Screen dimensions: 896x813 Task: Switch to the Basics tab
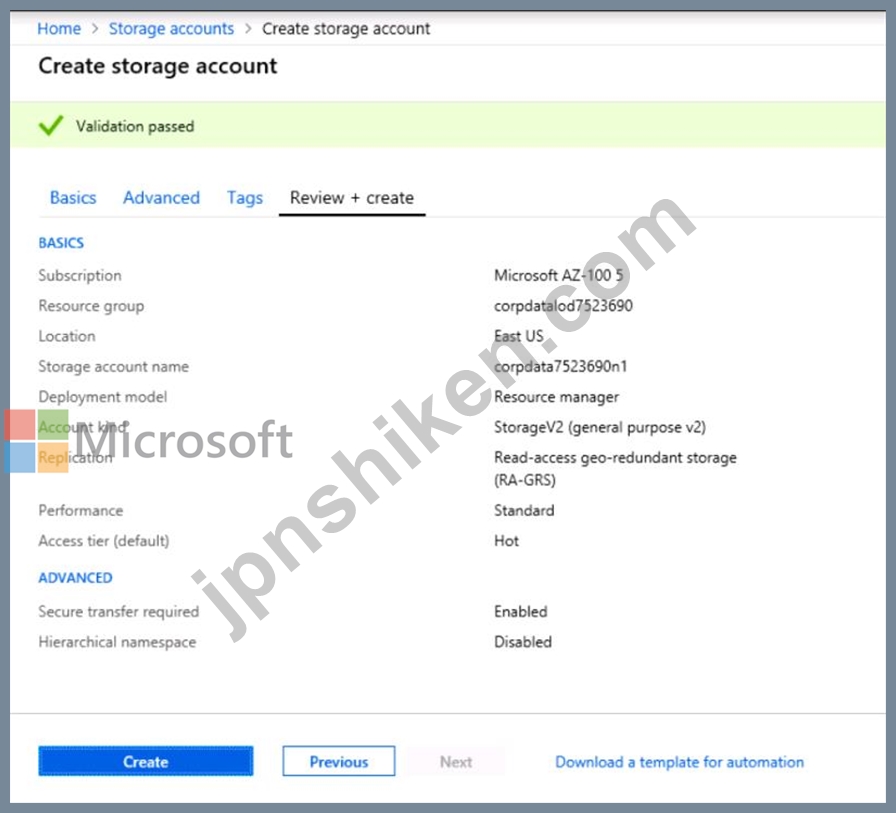click(73, 198)
